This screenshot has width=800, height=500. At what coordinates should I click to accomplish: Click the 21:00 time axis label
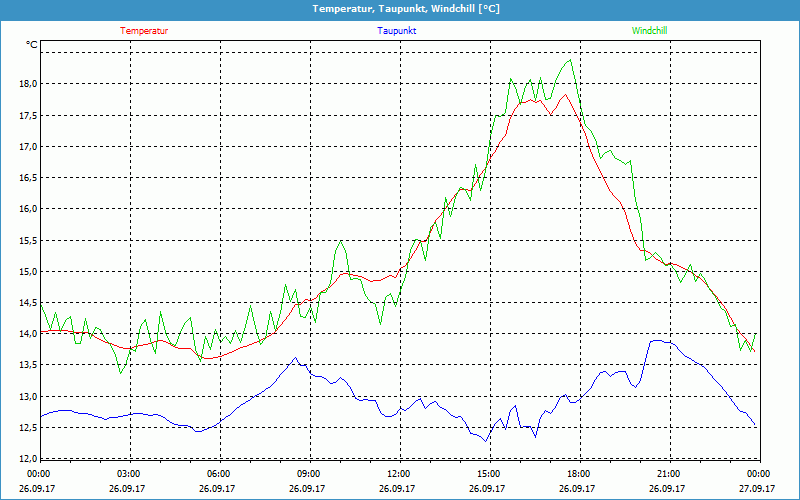tap(668, 474)
